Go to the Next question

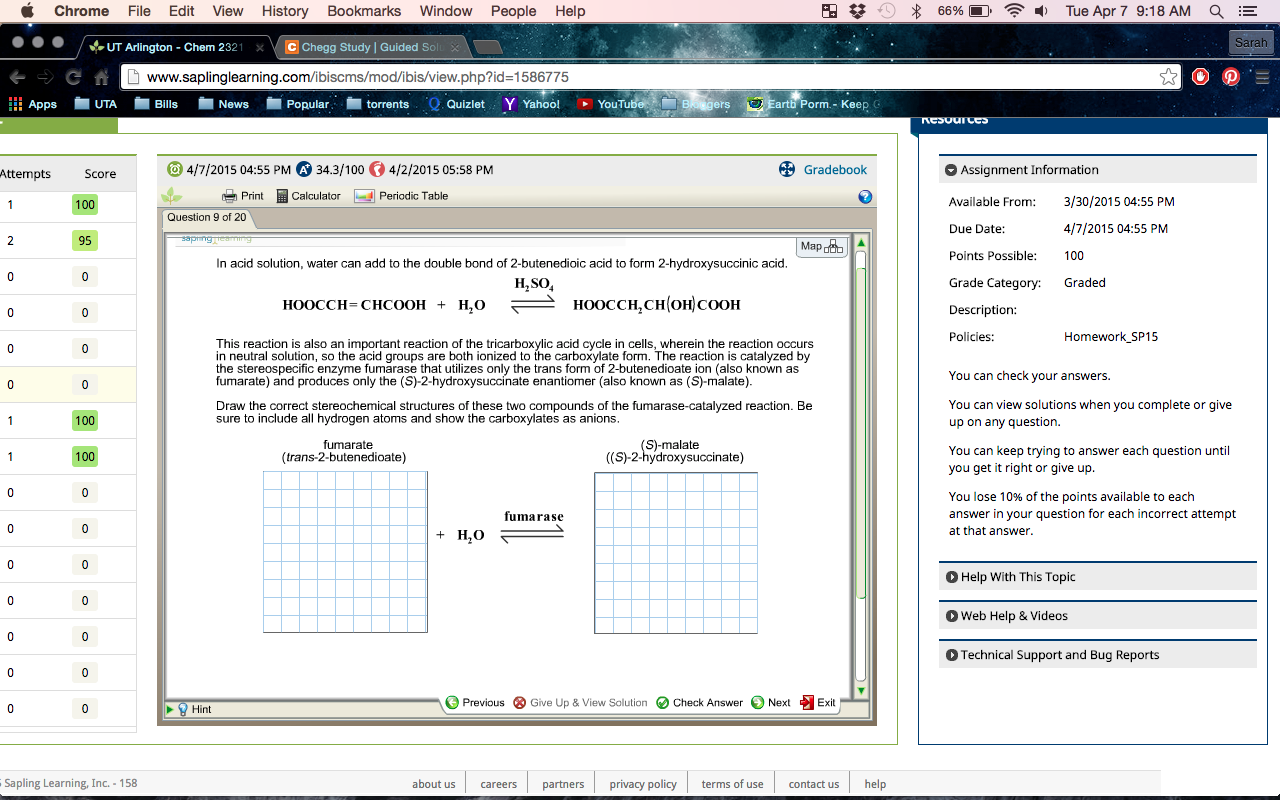(x=771, y=703)
